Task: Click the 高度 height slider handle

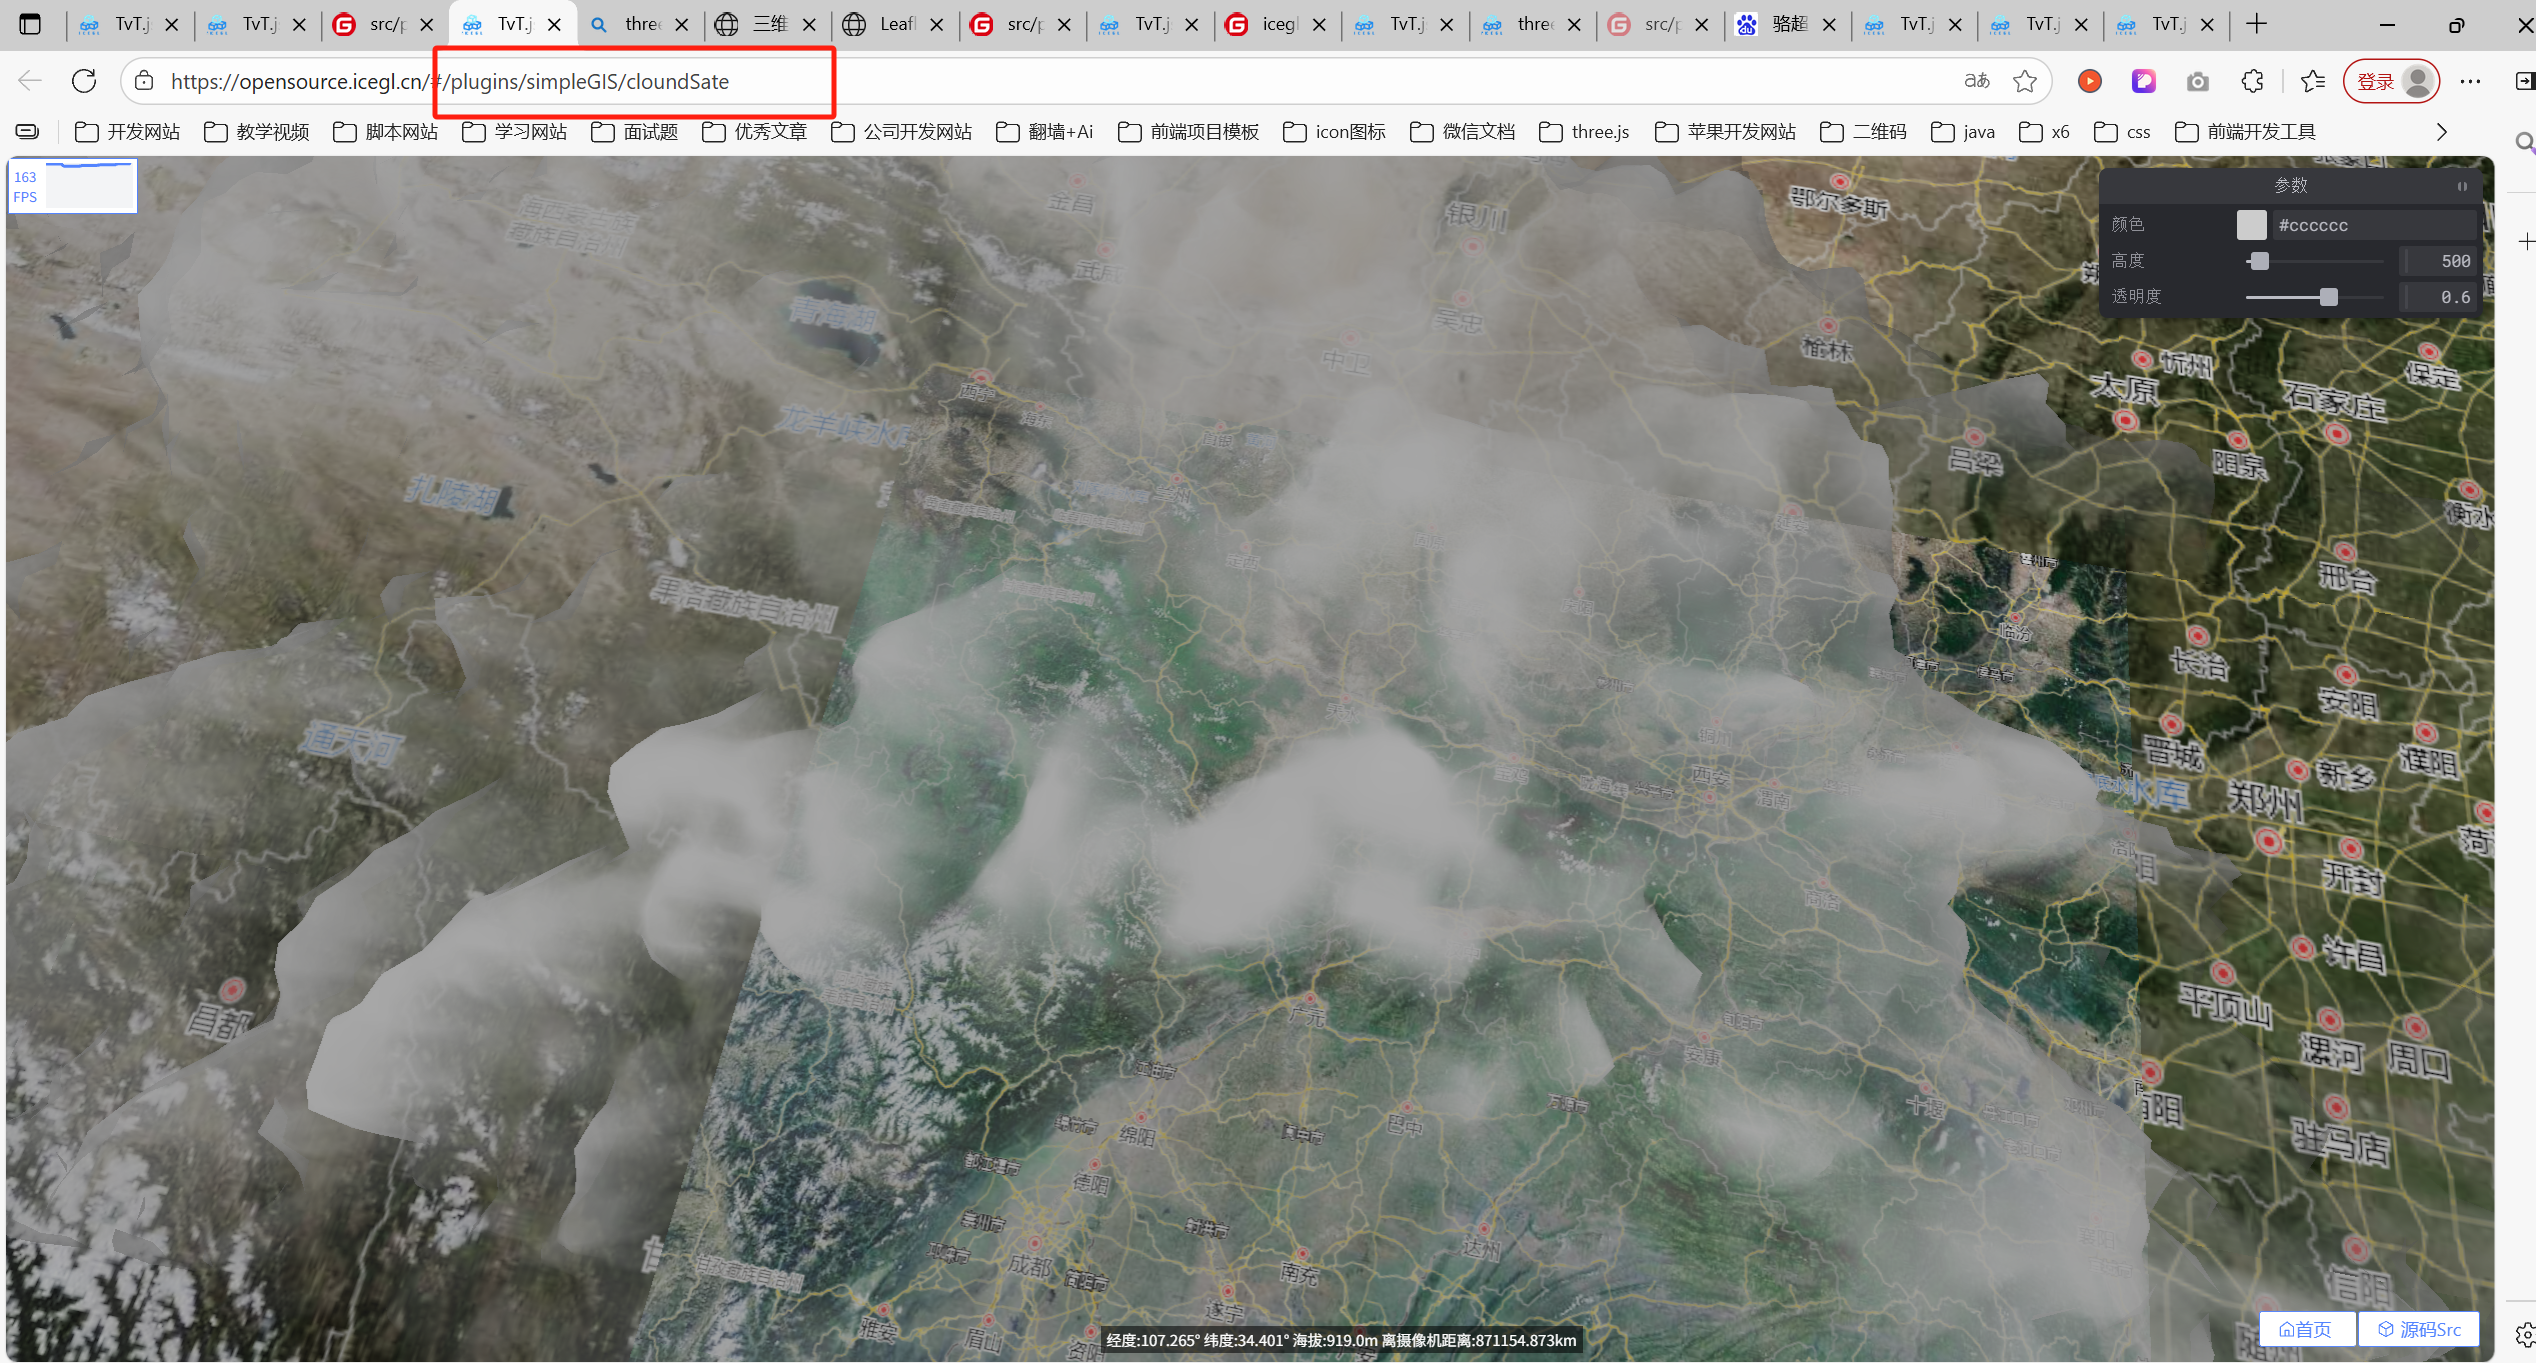Action: click(2260, 261)
